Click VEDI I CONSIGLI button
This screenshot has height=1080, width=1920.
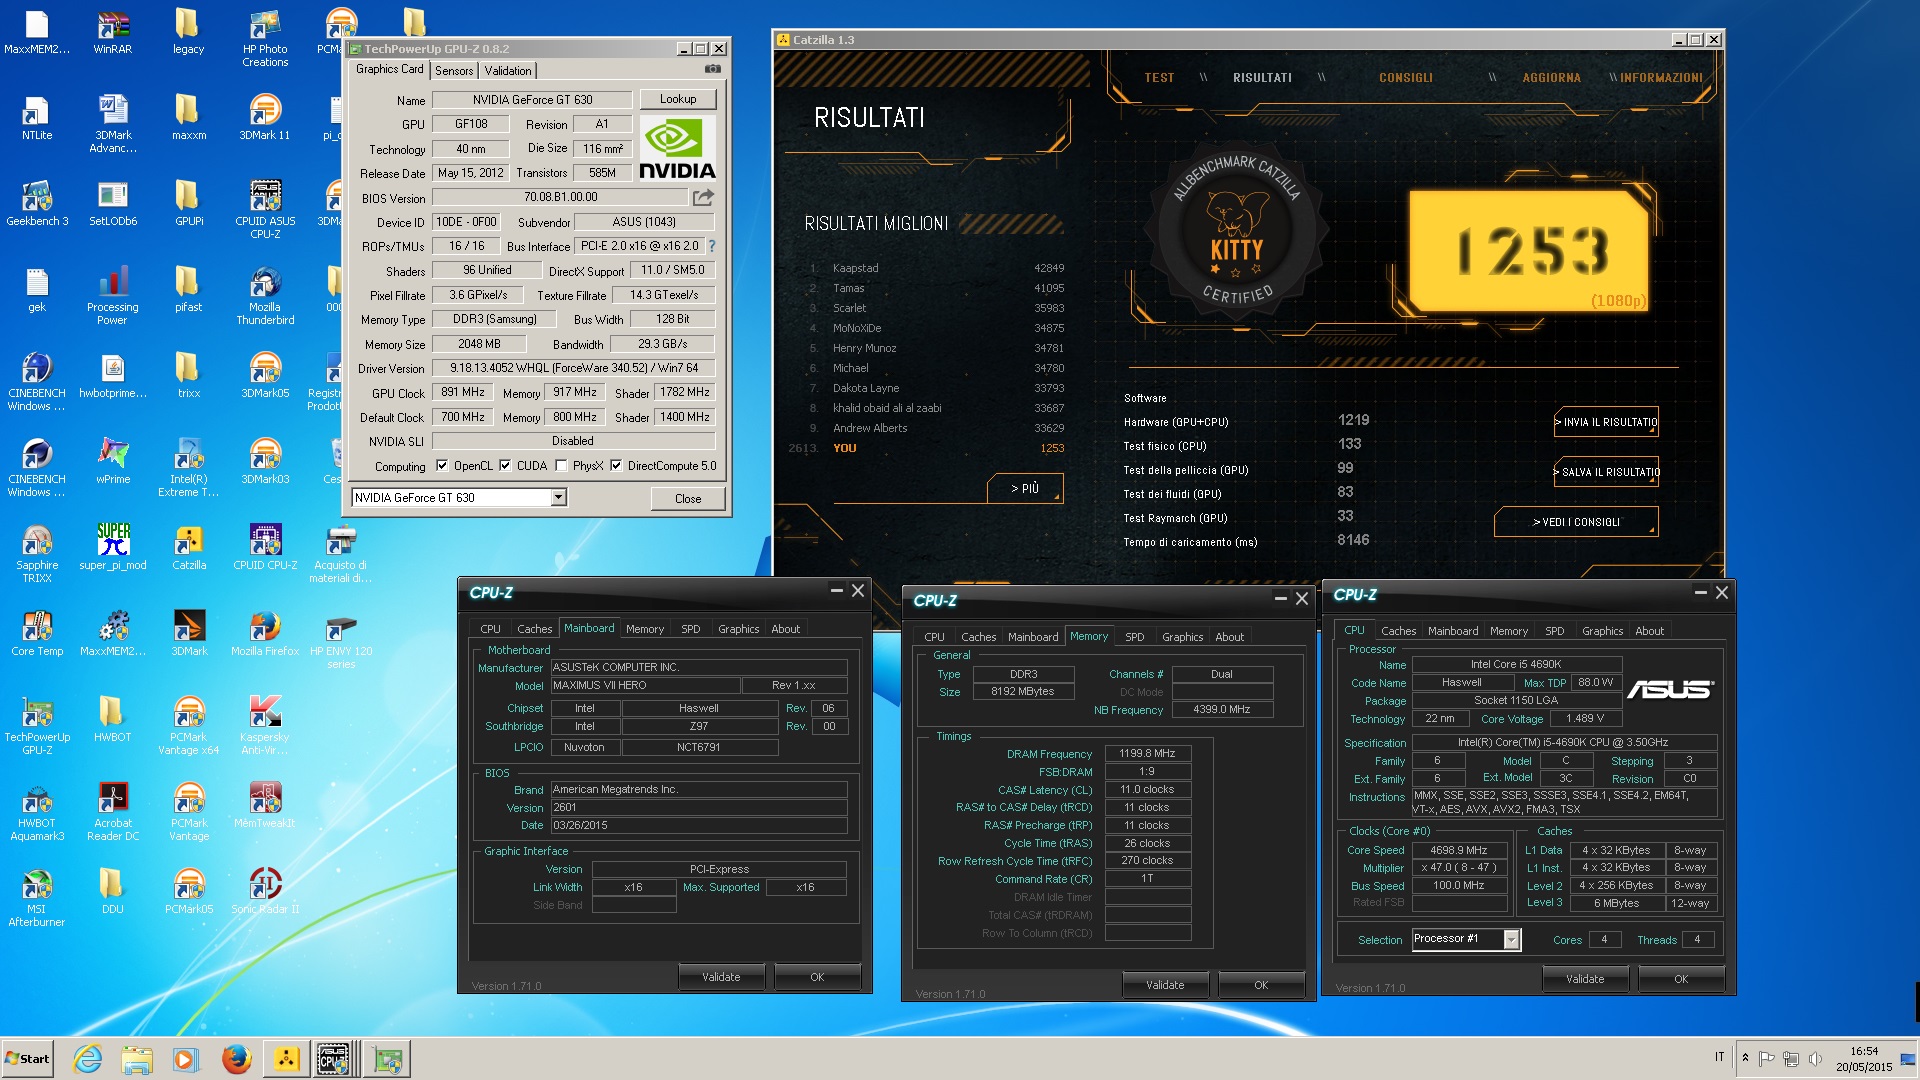click(x=1576, y=522)
